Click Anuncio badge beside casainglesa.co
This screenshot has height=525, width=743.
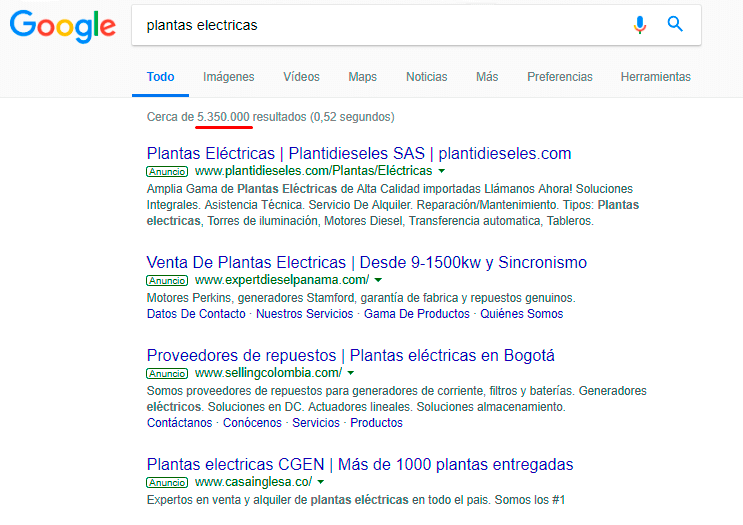pos(167,482)
